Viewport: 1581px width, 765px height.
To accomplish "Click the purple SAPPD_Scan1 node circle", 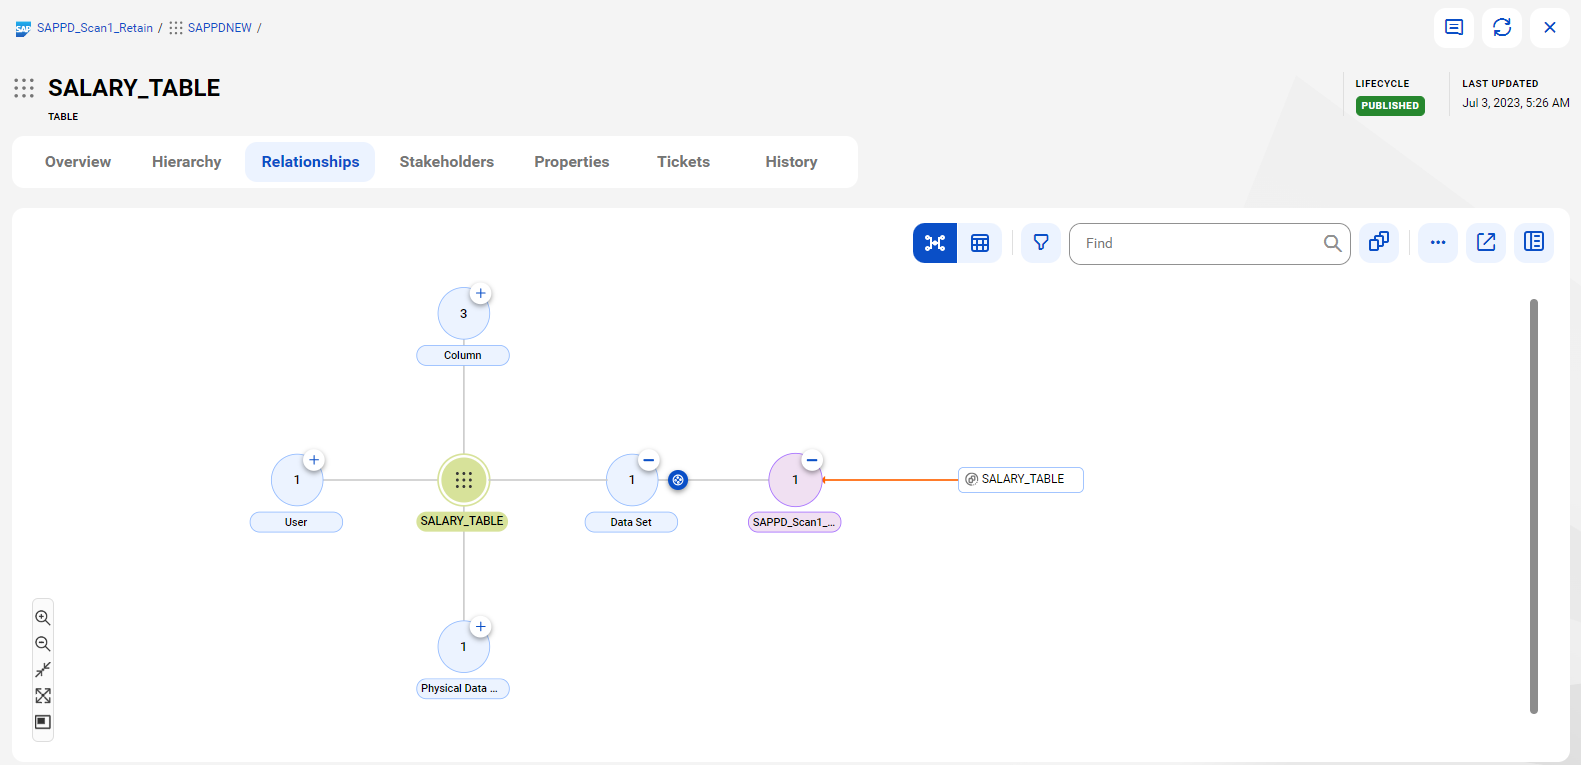I will 795,480.
